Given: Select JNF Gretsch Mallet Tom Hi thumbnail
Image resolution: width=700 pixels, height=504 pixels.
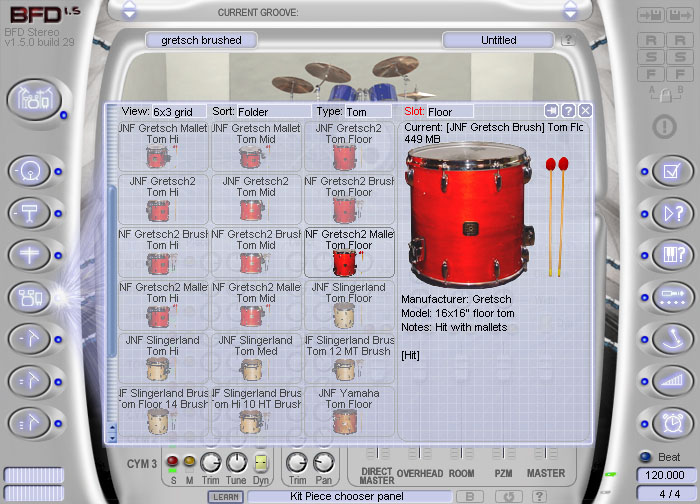Looking at the screenshot, I should point(163,146).
